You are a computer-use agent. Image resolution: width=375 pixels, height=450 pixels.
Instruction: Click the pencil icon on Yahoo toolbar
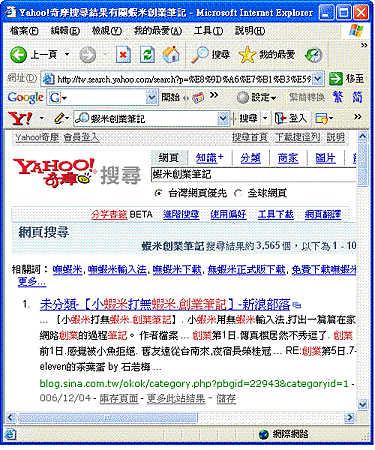pos(59,118)
